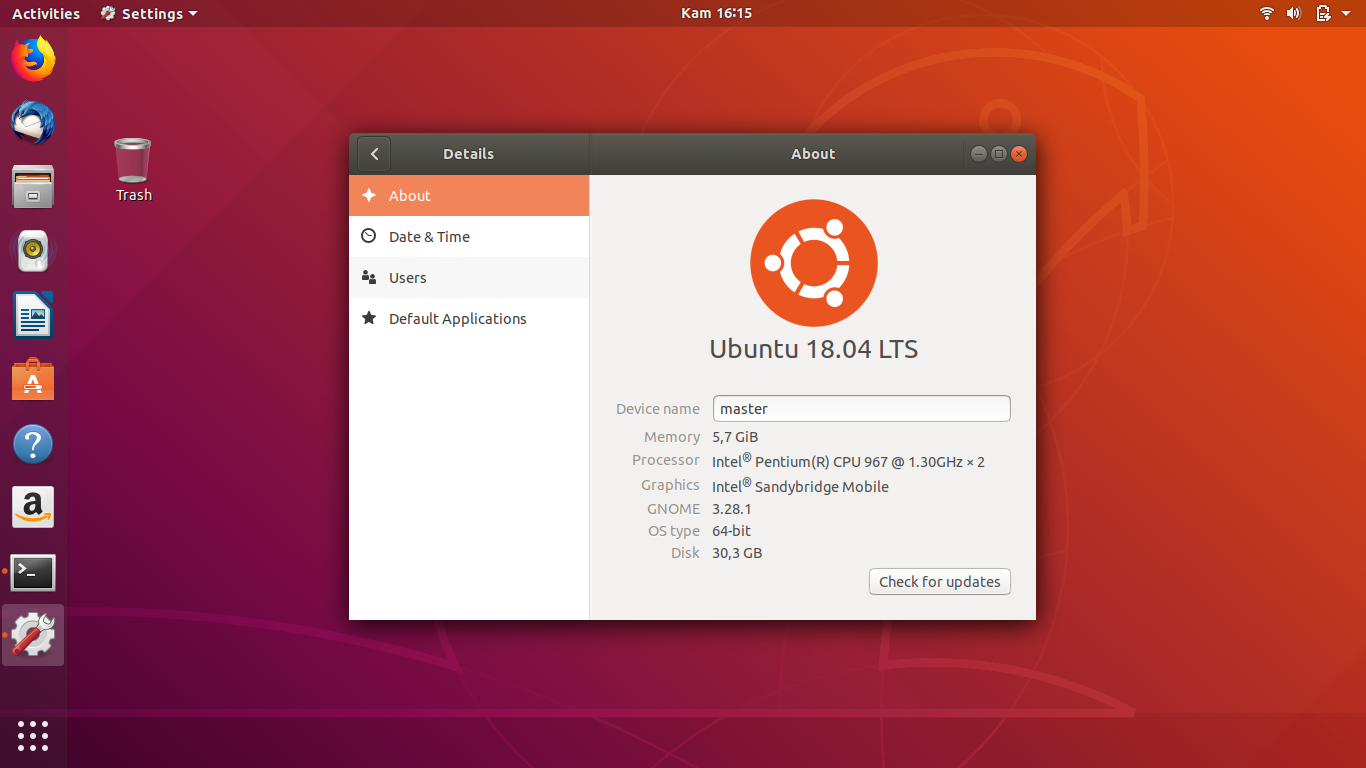Image resolution: width=1366 pixels, height=768 pixels.
Task: Maximize the Settings window
Action: [999, 154]
